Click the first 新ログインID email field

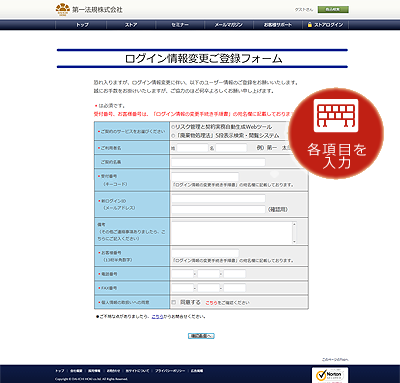click(x=218, y=199)
